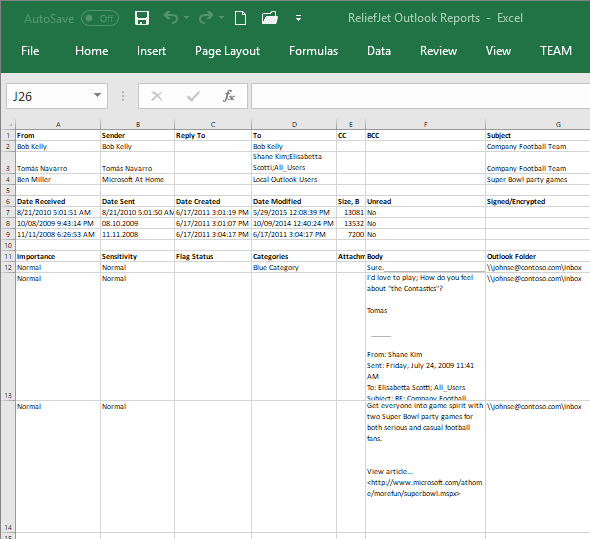The height and width of the screenshot is (539, 590).
Task: Open the Undo history dropdown arrow
Action: (x=187, y=17)
